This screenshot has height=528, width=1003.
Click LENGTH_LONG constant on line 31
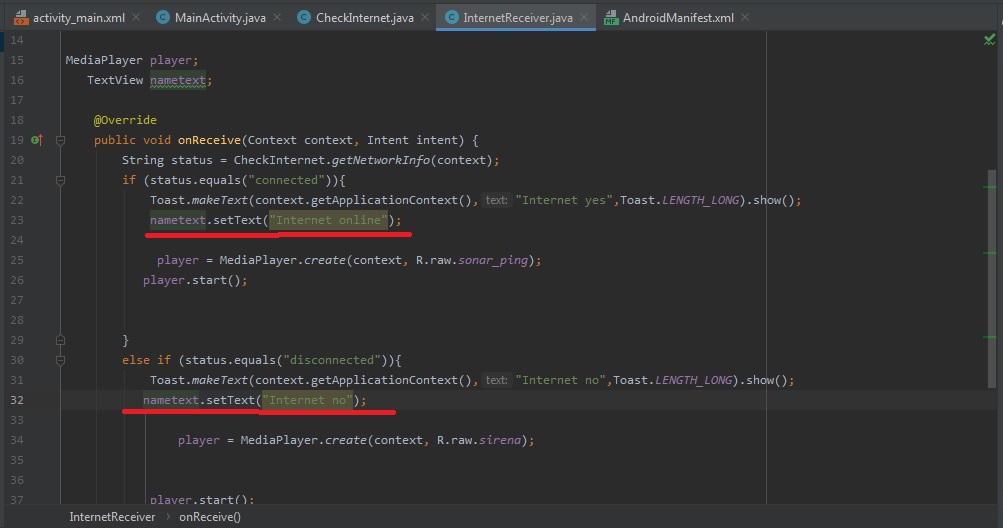(x=693, y=380)
